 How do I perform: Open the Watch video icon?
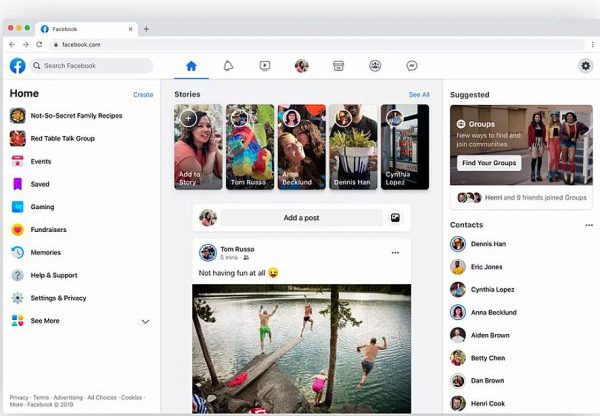[x=264, y=66]
